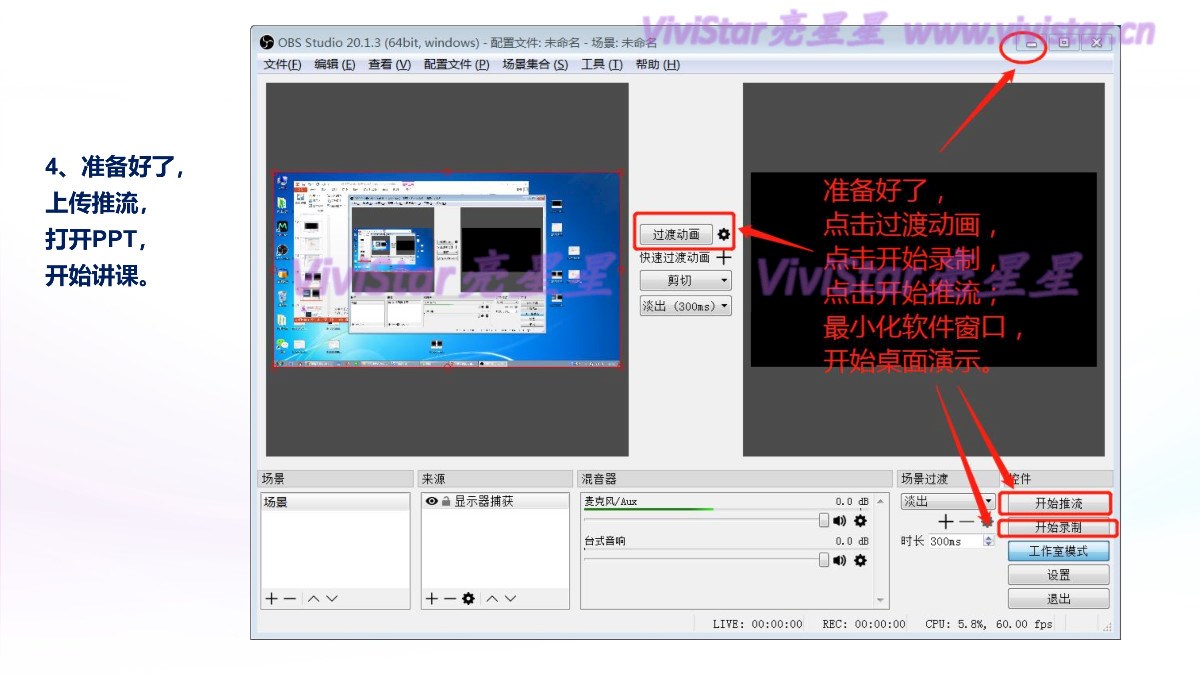Viewport: 1200px width, 674px height.
Task: Open gear settings next to 过渡动画
Action: 724,235
